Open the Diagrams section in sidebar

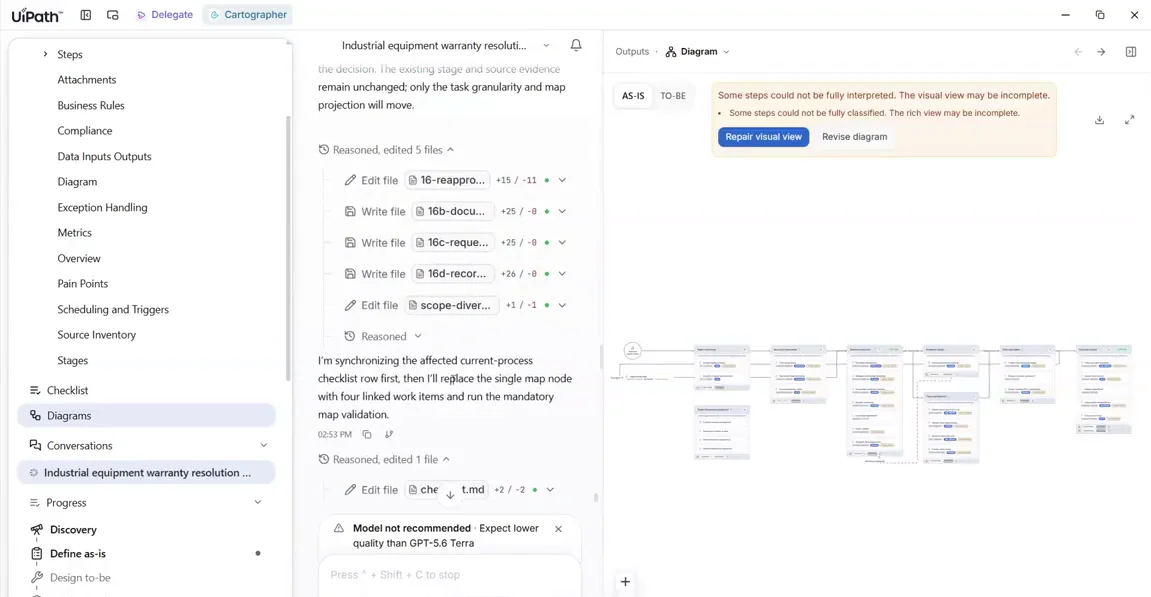(147, 416)
